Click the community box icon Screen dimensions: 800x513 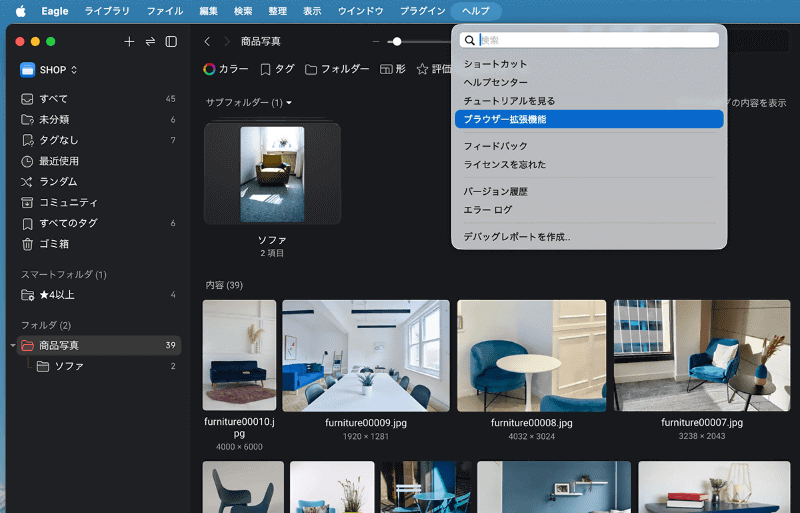pyautogui.click(x=27, y=203)
